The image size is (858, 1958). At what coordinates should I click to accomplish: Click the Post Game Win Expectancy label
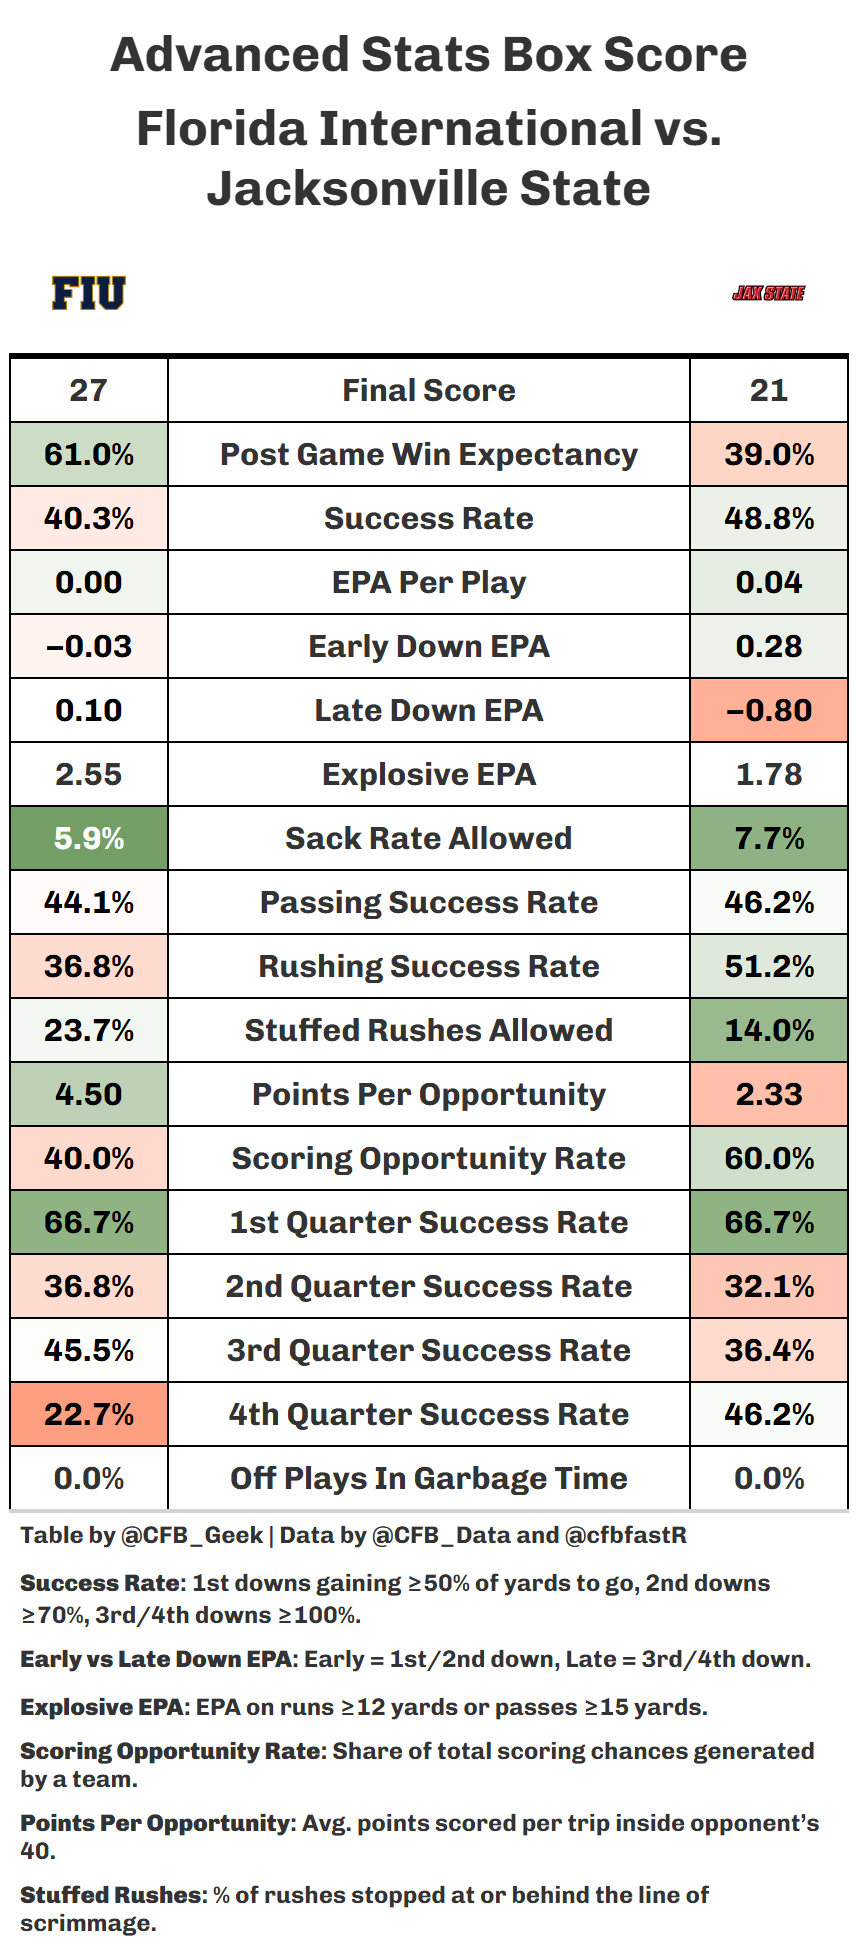coord(428,454)
